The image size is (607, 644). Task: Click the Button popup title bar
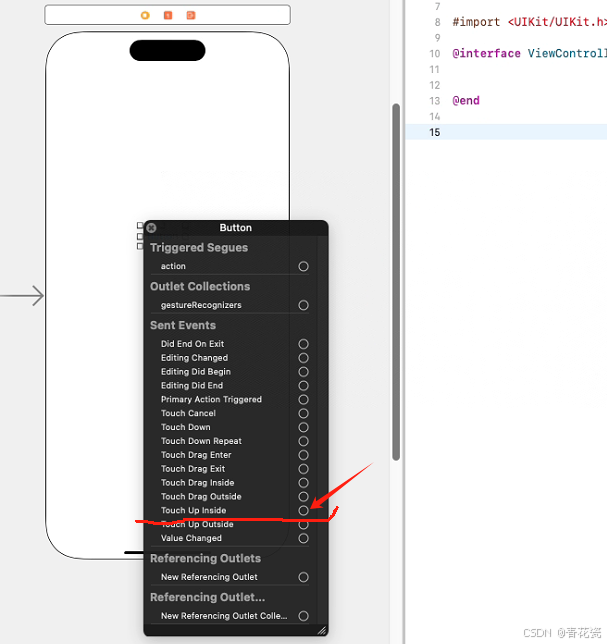[236, 228]
